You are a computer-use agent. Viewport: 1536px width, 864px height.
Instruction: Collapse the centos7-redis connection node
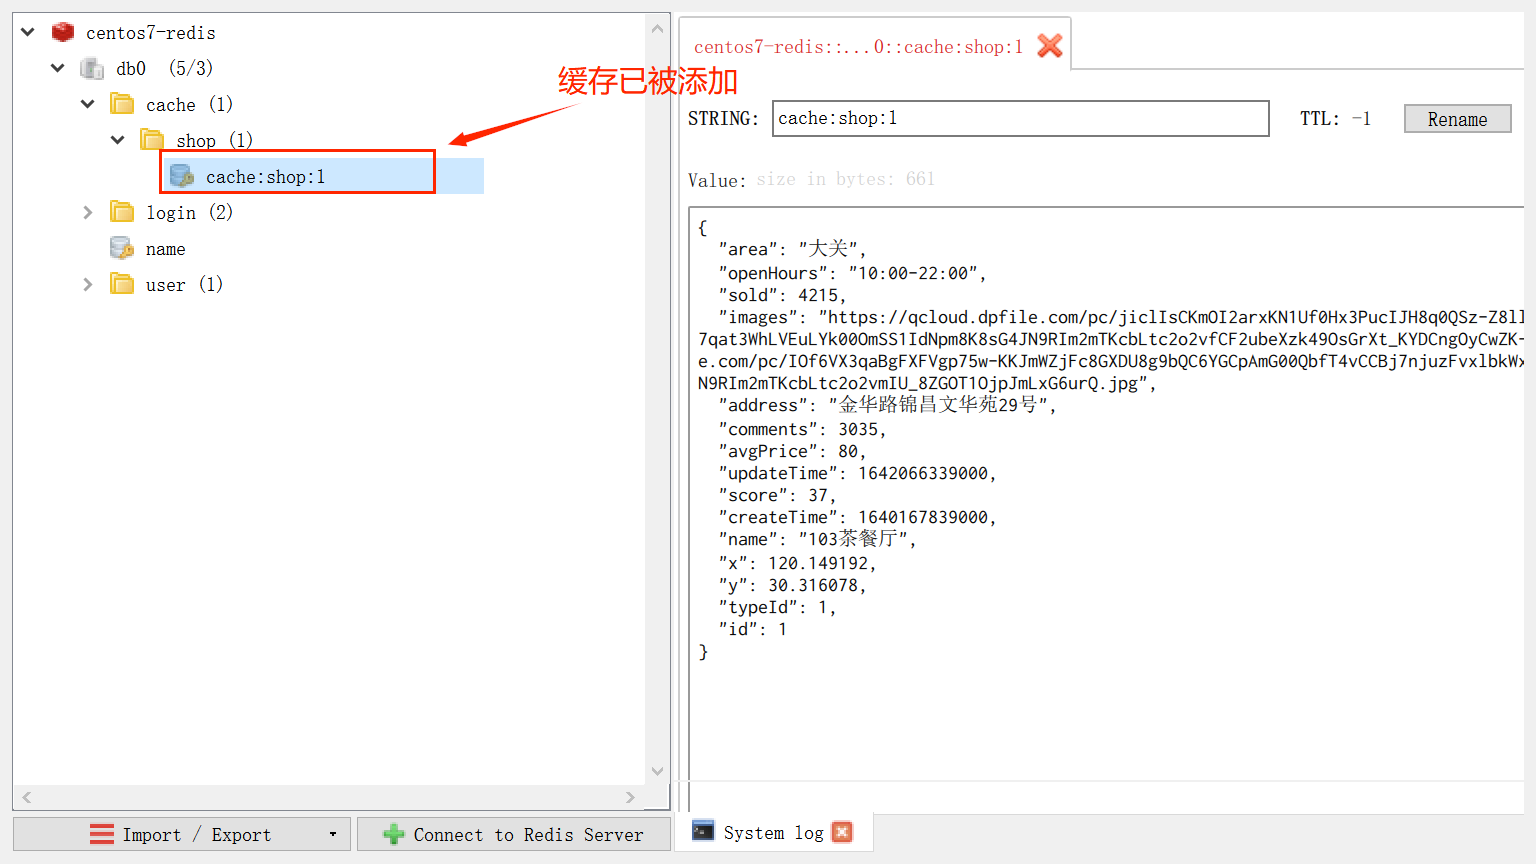(28, 32)
